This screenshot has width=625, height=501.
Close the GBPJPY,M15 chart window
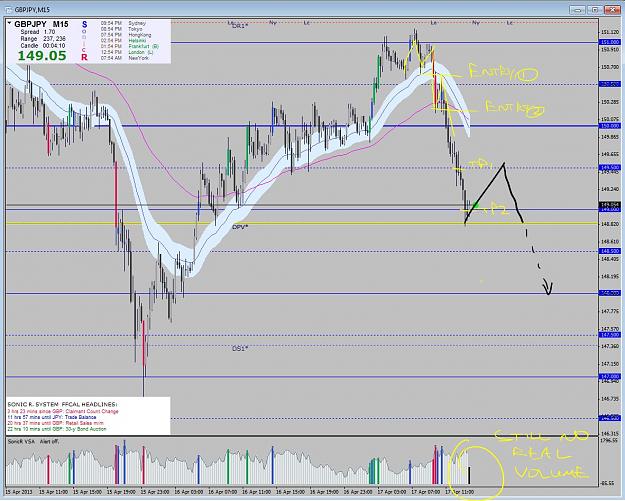(612, 10)
